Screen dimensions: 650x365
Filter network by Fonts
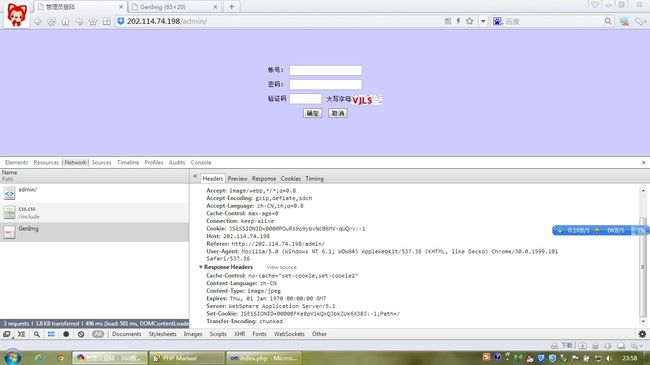click(x=260, y=334)
